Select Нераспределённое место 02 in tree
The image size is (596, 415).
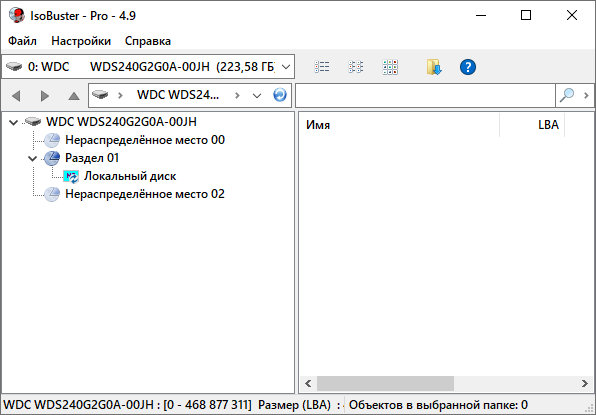145,194
